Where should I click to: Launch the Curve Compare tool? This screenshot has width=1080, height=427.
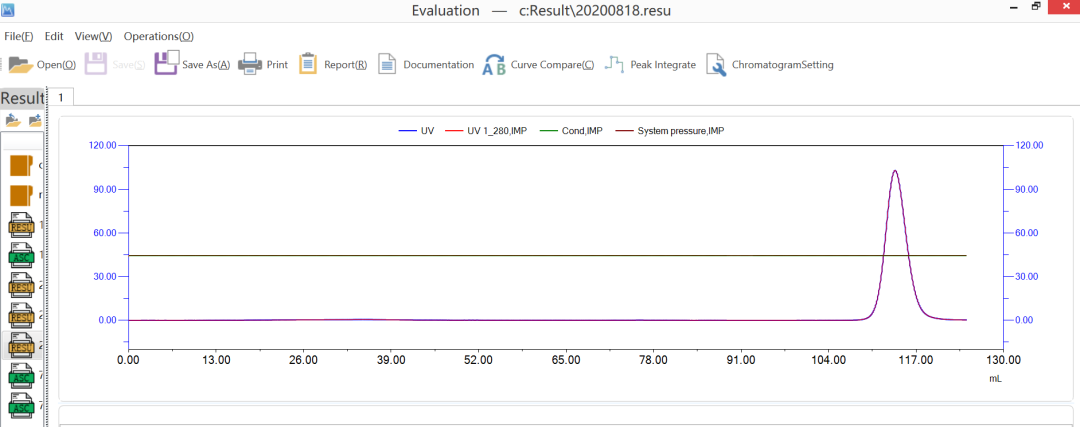click(494, 65)
